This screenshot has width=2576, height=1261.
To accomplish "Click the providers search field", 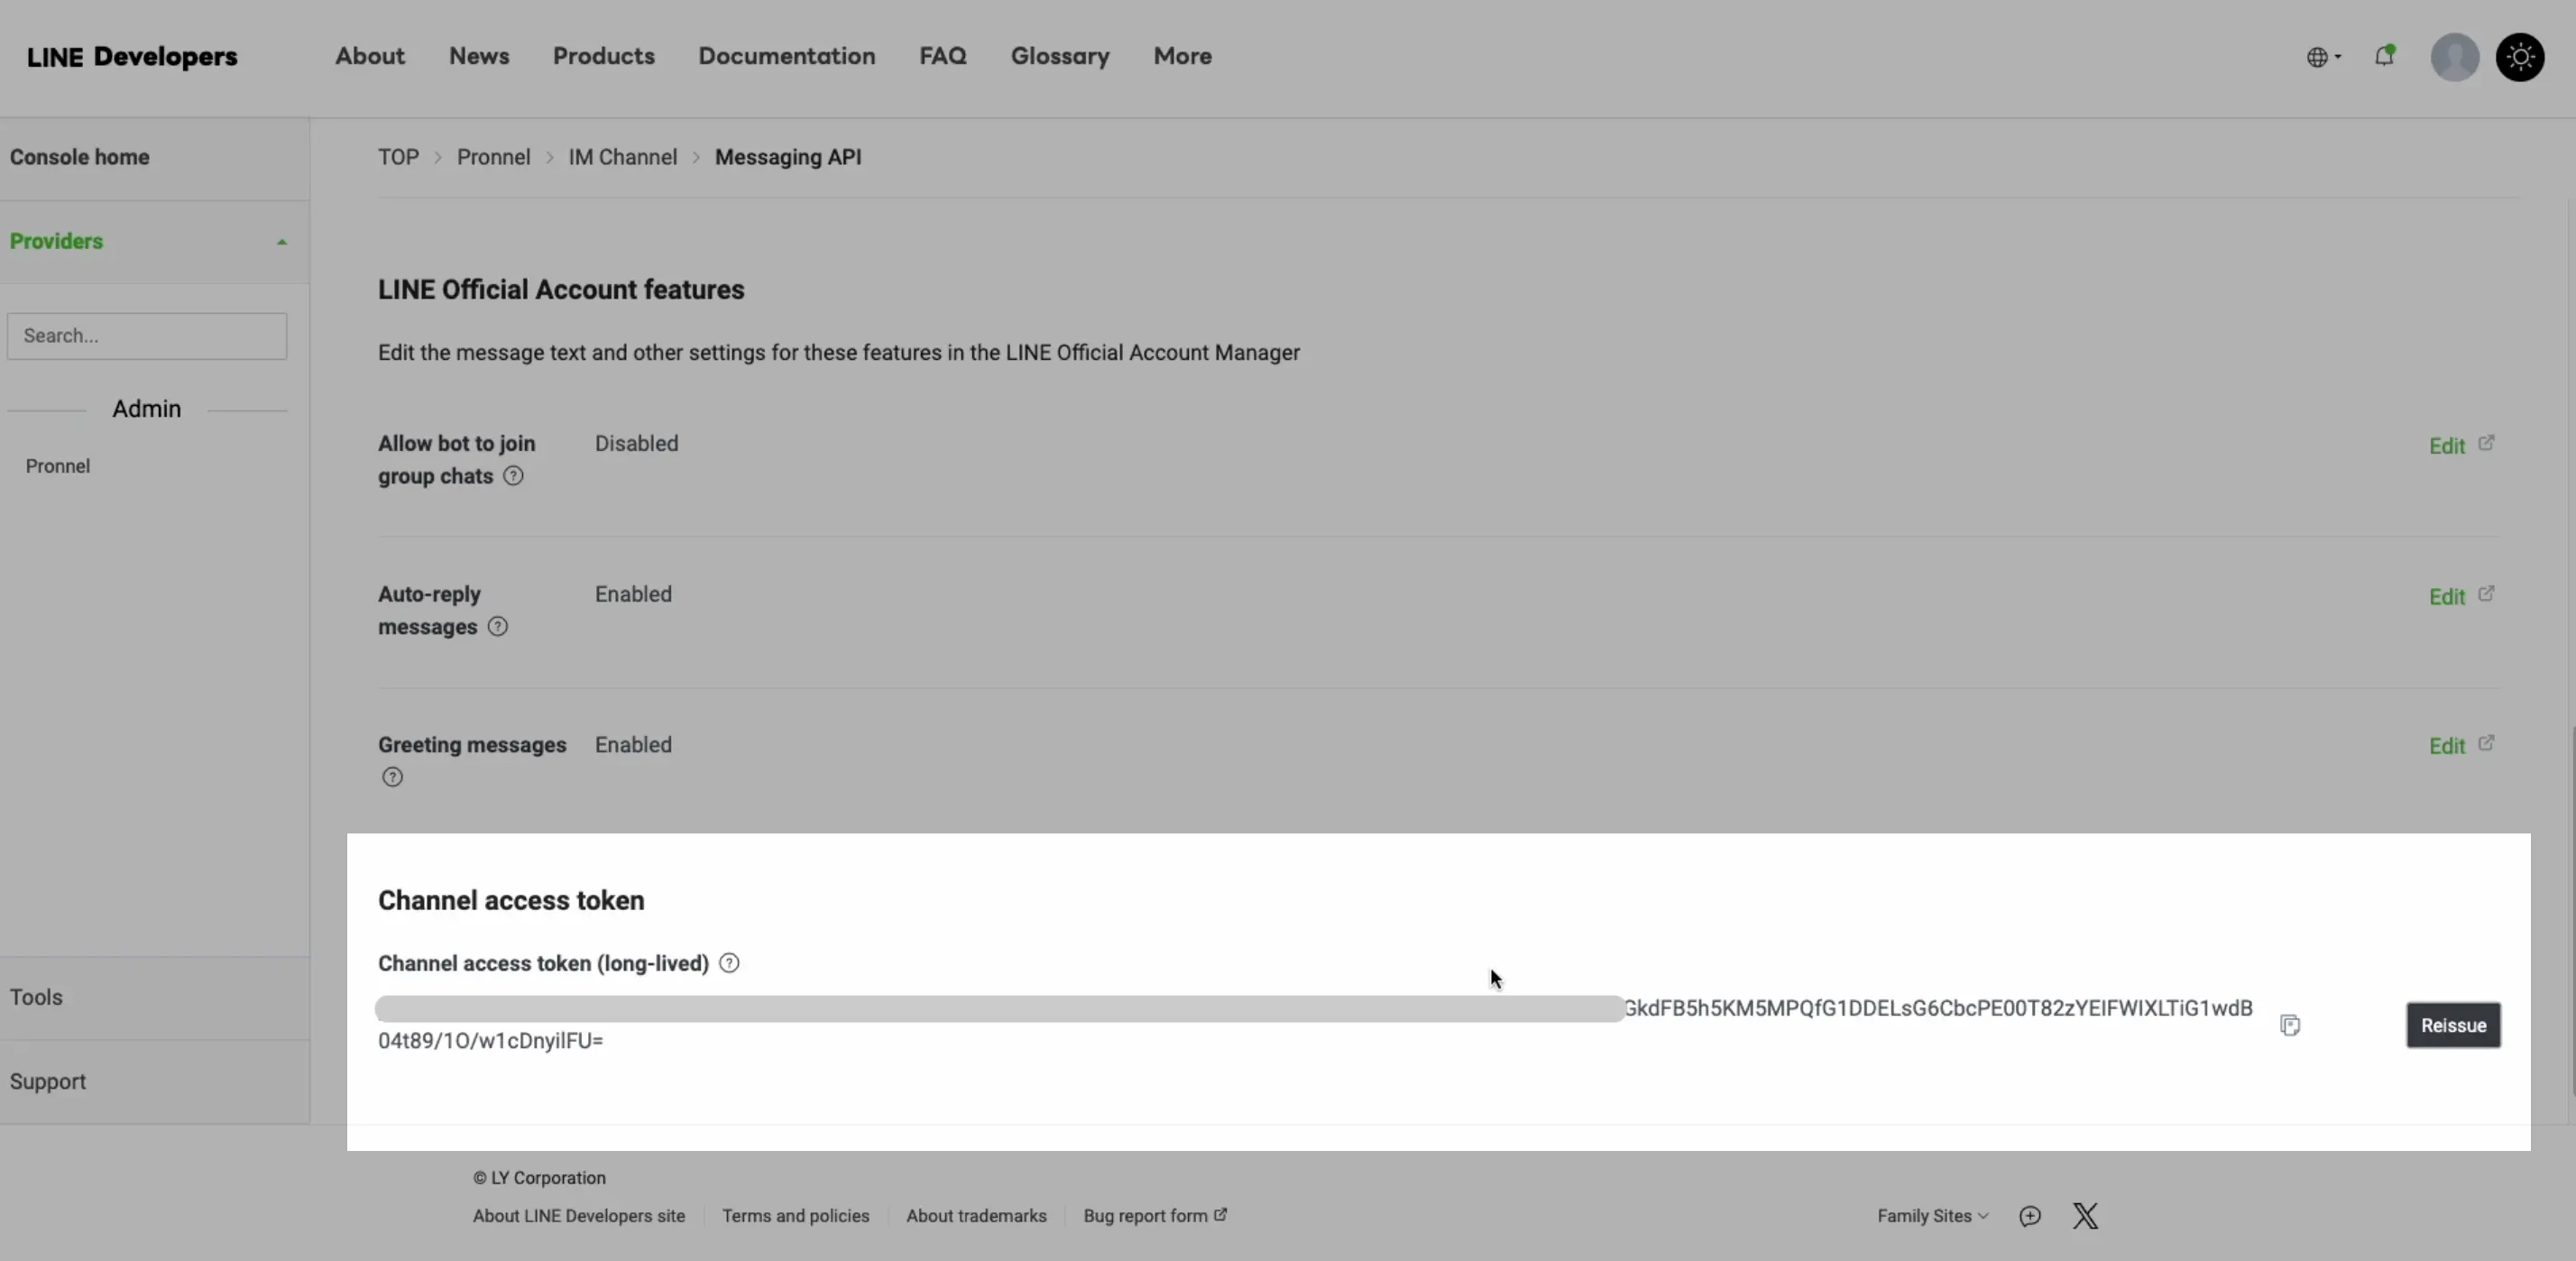I will [147, 336].
